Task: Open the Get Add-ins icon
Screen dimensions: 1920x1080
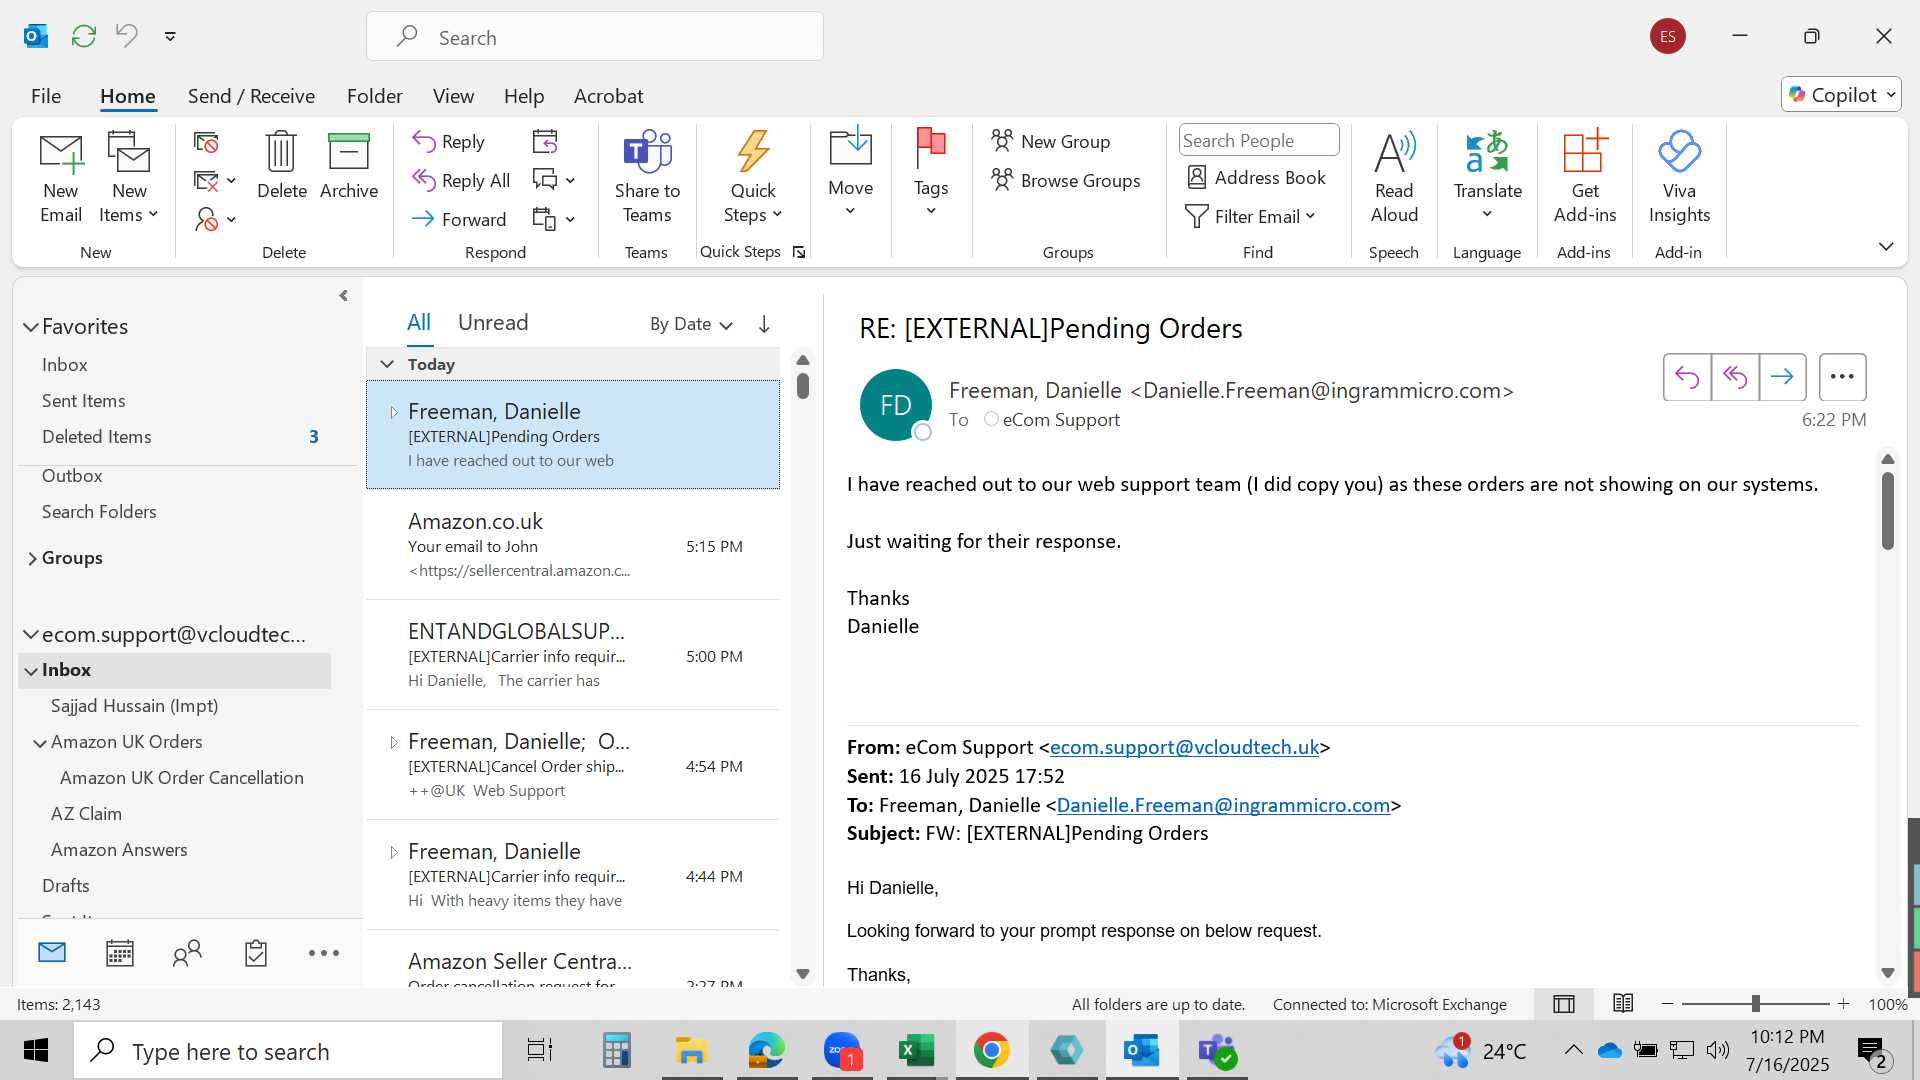Action: coord(1585,152)
